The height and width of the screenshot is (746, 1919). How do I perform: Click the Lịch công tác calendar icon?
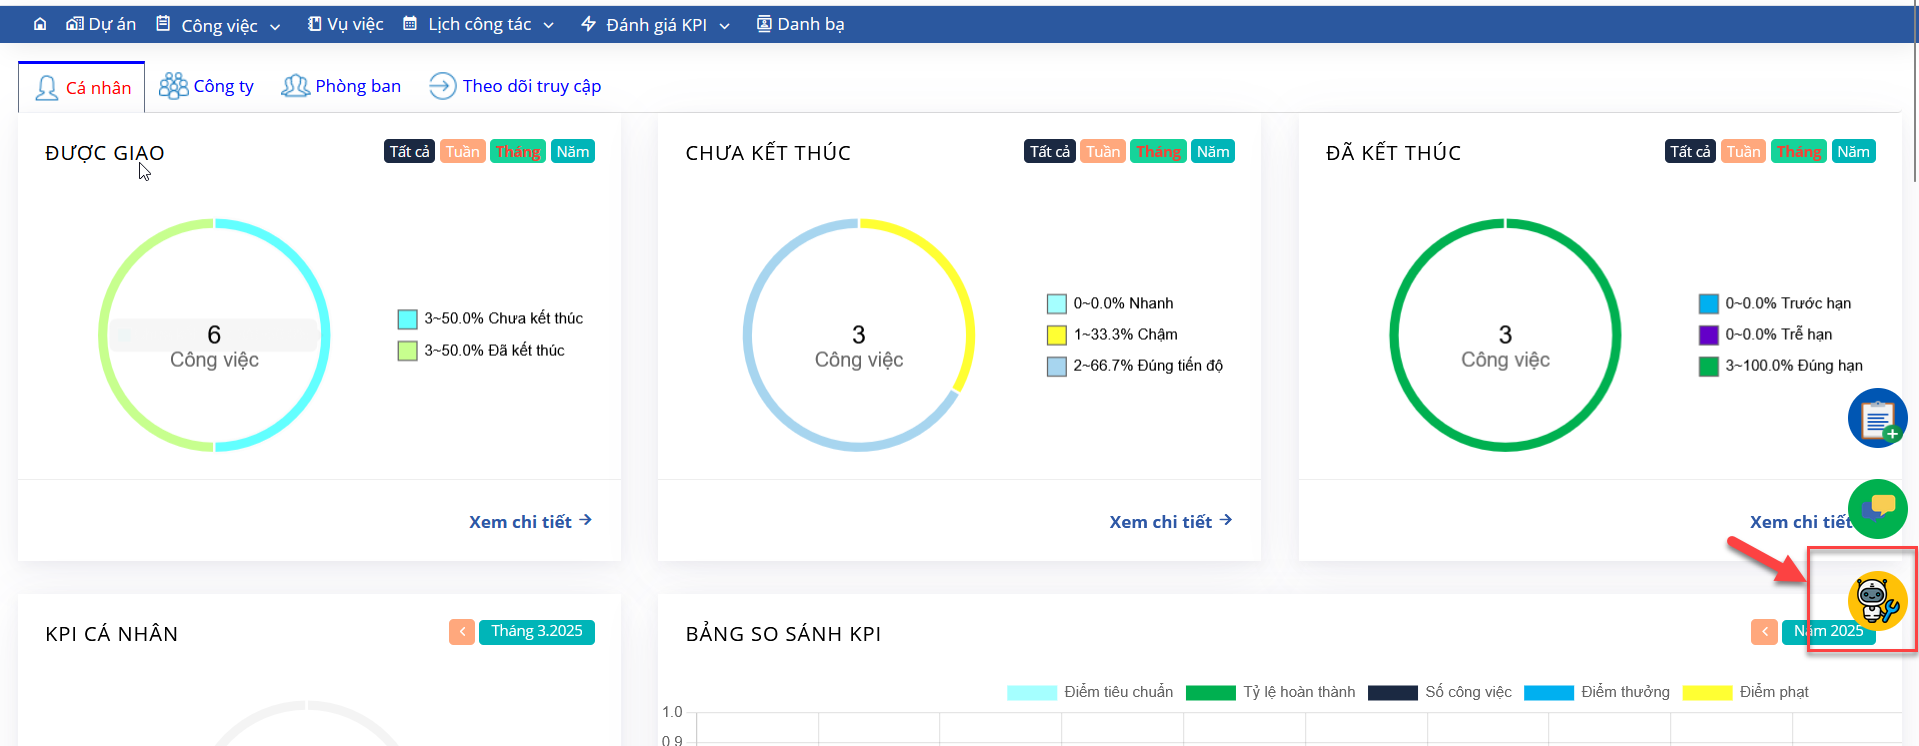(410, 24)
